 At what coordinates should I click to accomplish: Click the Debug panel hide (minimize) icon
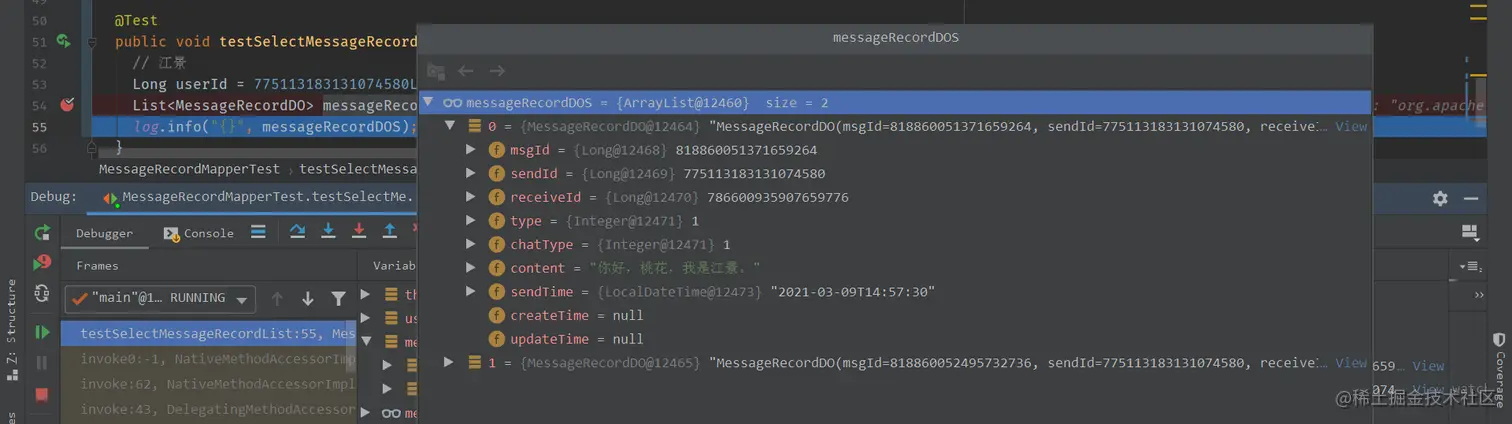pyautogui.click(x=1471, y=198)
